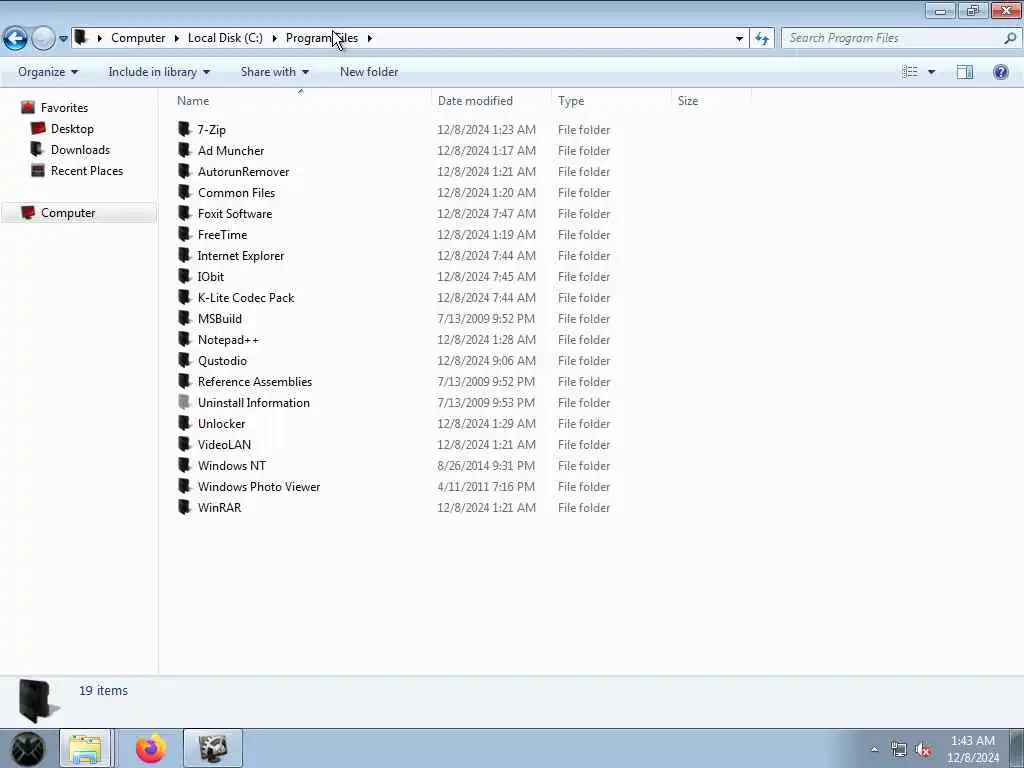Image resolution: width=1024 pixels, height=768 pixels.
Task: Select the Ad Muncher folder icon
Action: [184, 150]
